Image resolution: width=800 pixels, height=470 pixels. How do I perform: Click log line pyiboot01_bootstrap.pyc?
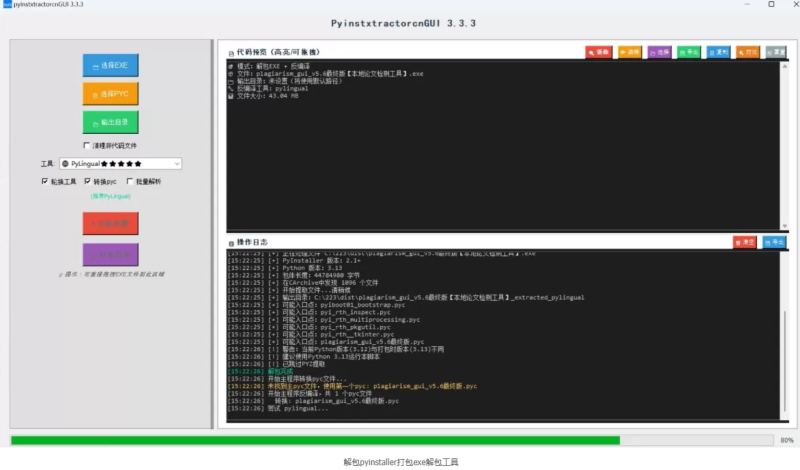[x=316, y=305]
